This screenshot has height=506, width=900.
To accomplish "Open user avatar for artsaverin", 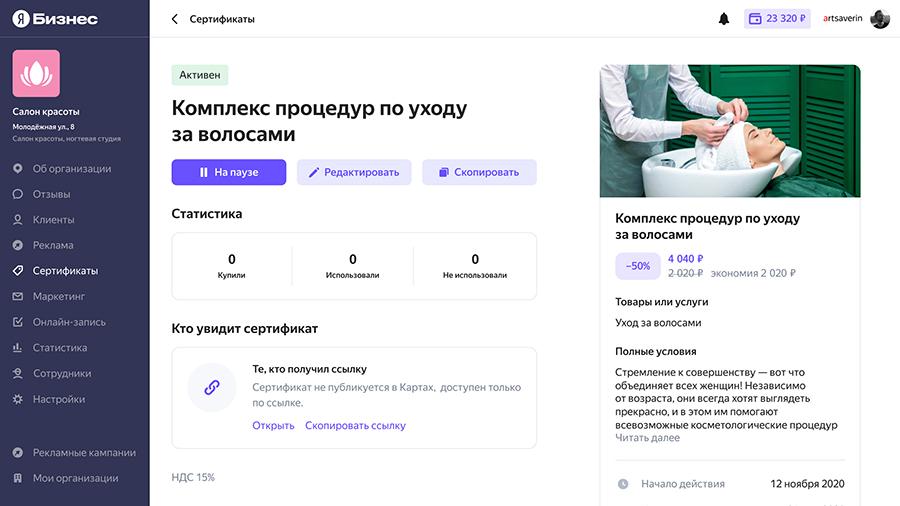I will coord(880,19).
